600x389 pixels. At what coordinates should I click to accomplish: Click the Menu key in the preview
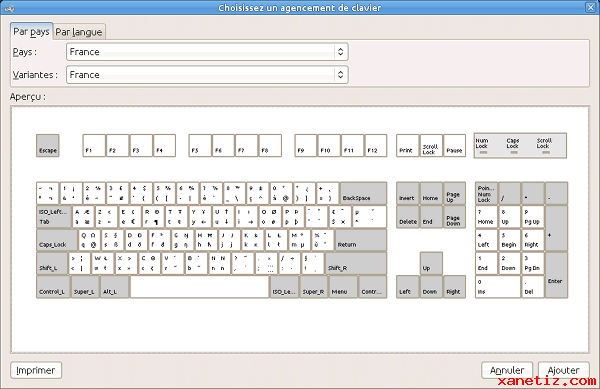(343, 287)
